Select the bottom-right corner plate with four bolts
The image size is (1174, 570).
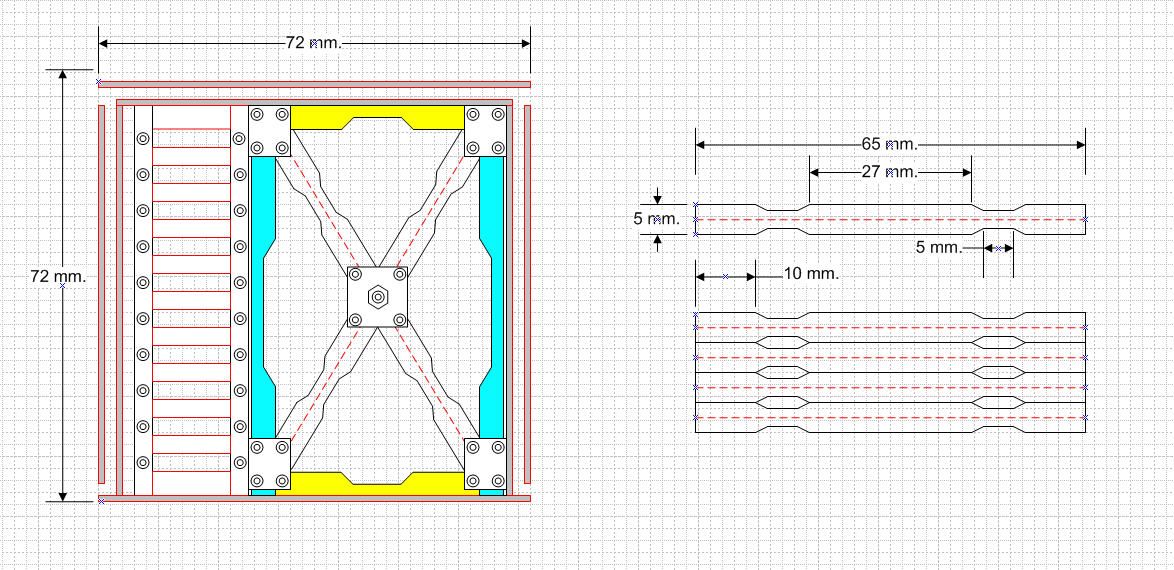click(x=485, y=464)
